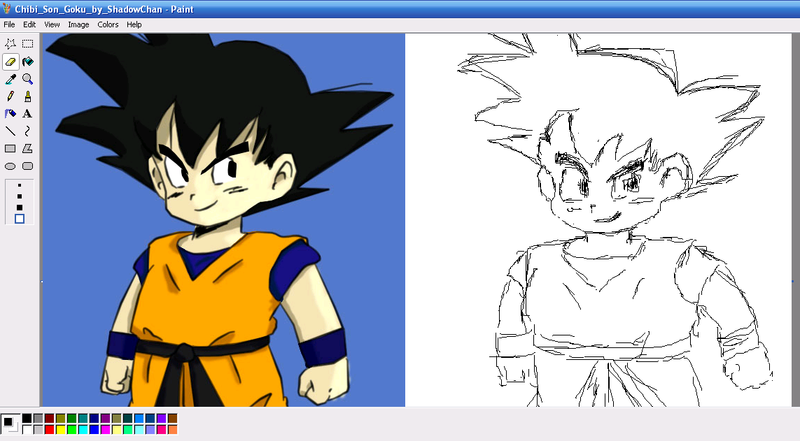
Task: Pick the dark gray palette swatch
Action: pos(38,418)
